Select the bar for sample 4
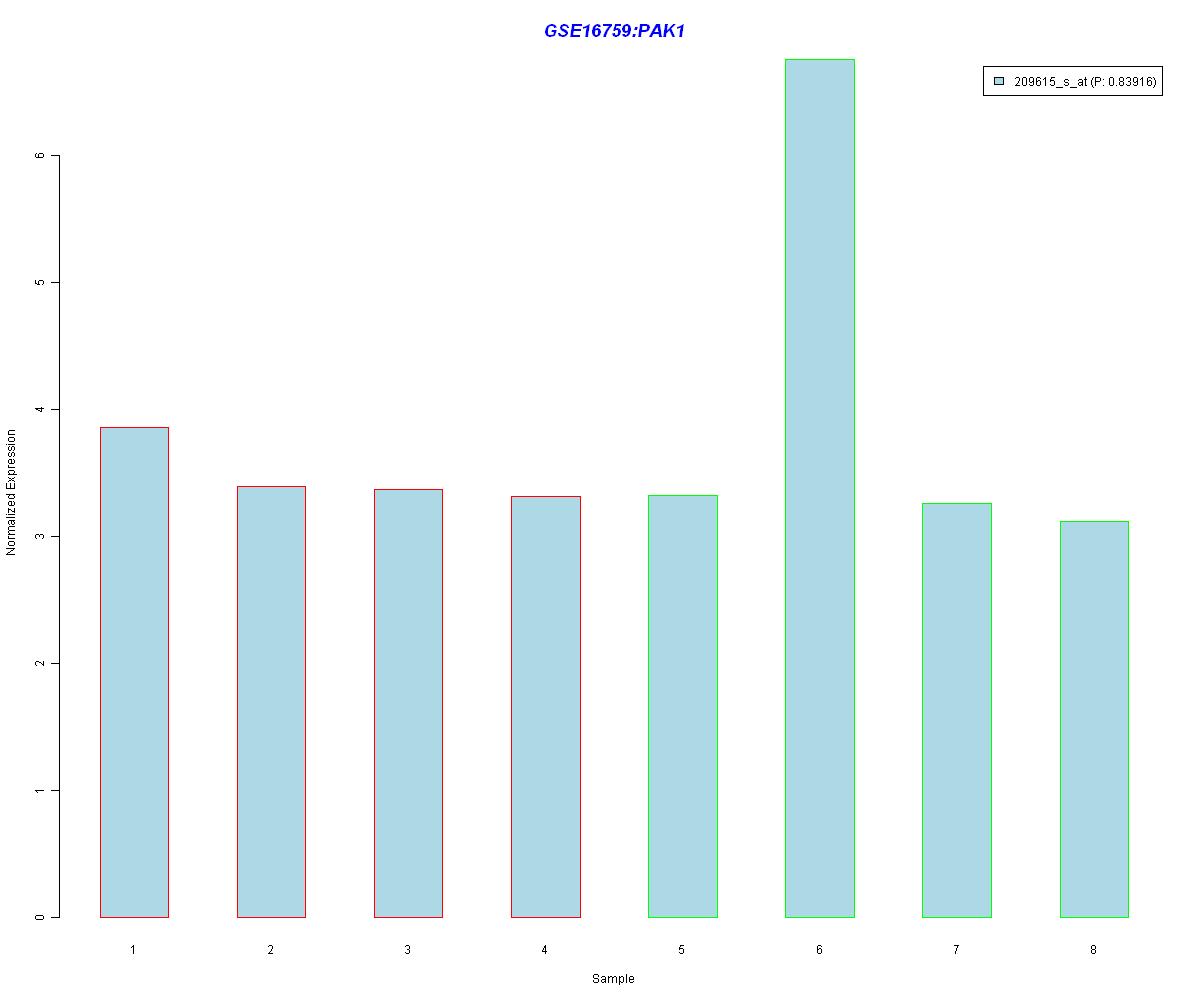This screenshot has width=1200, height=1000. tap(545, 706)
